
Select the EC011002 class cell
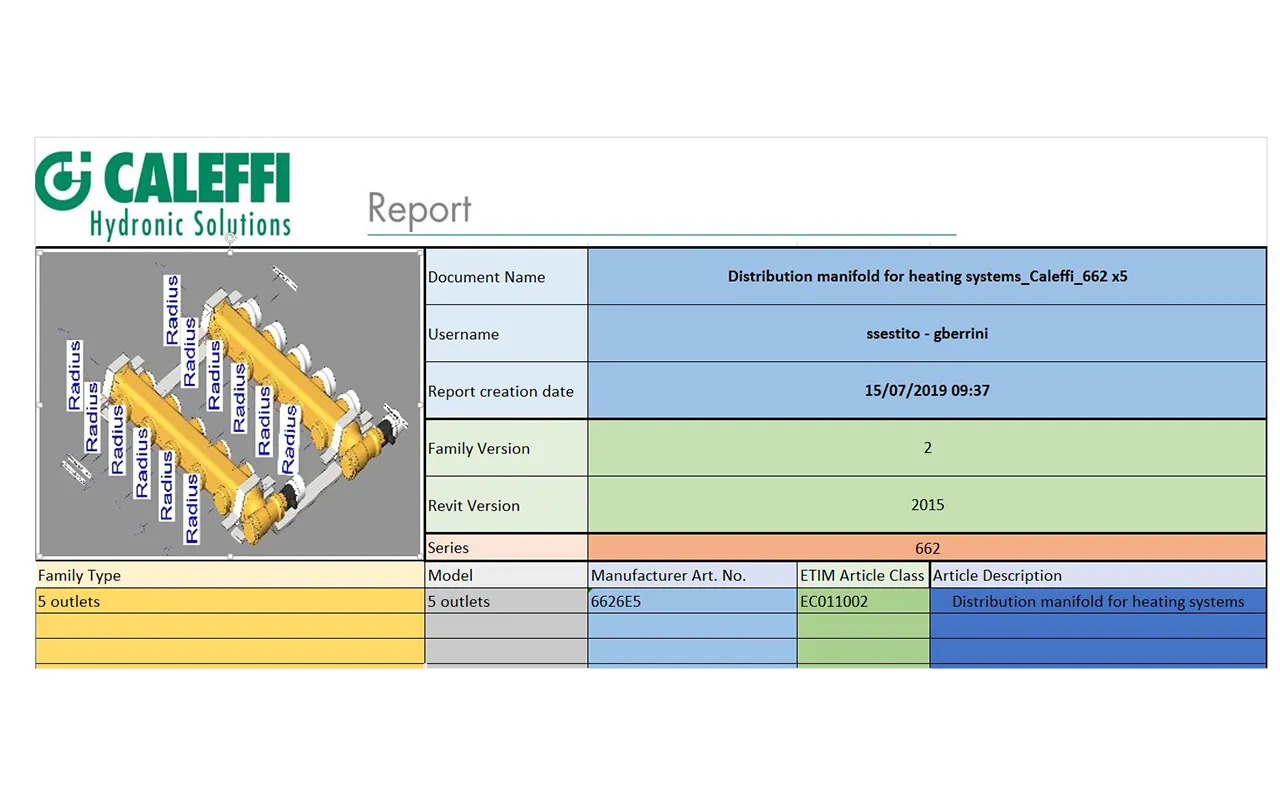click(863, 601)
